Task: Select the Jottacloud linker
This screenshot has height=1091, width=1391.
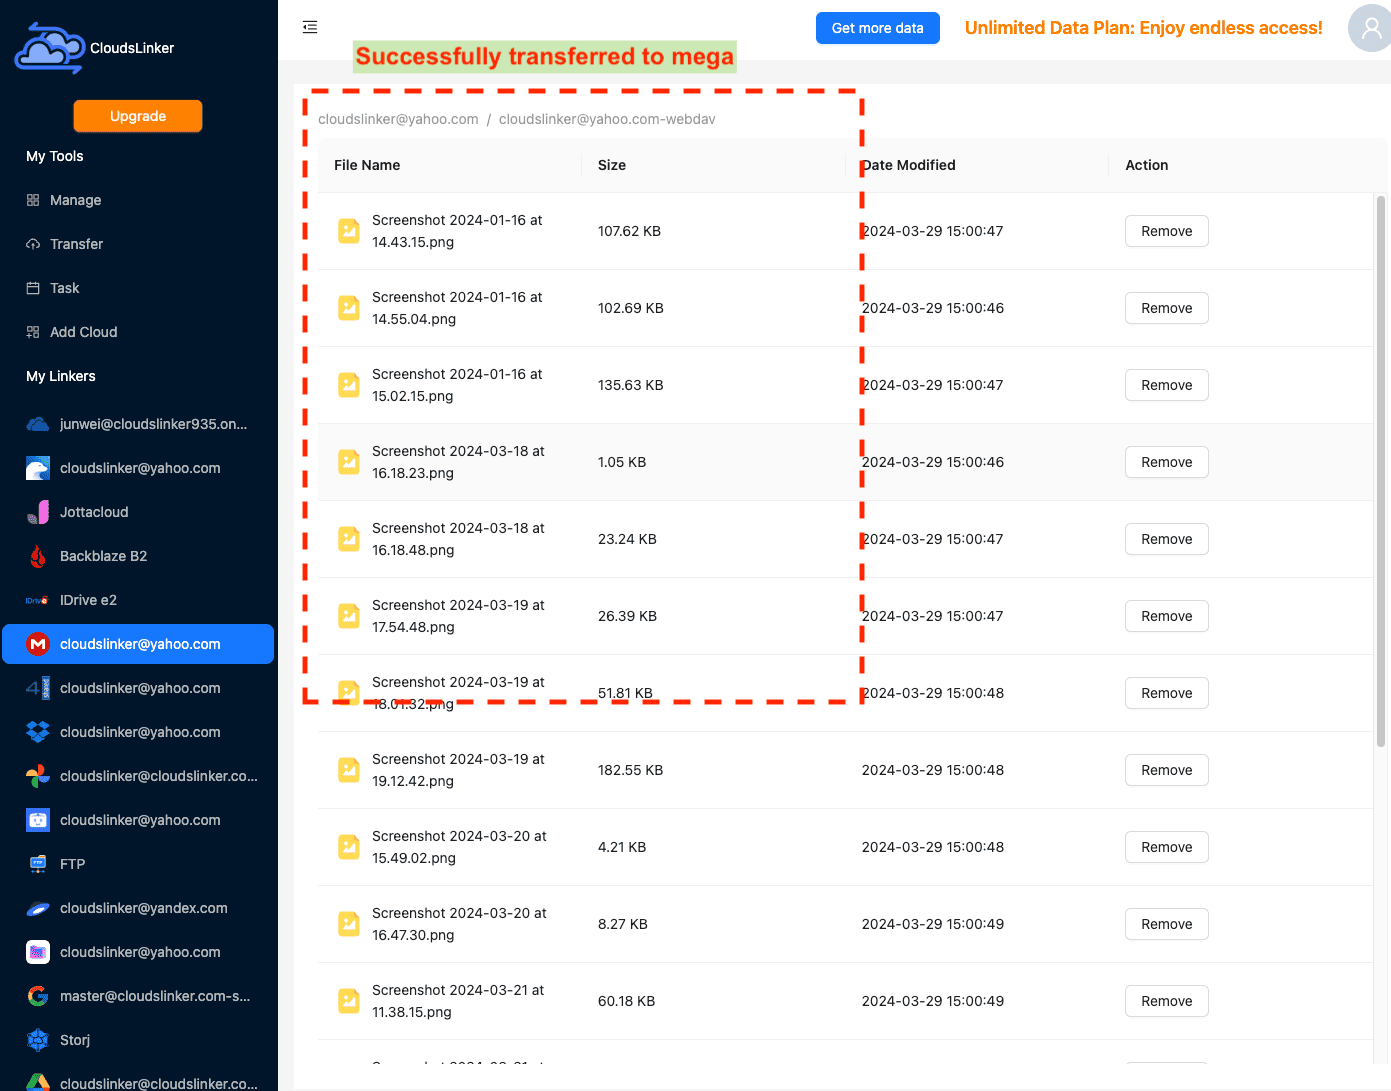Action: point(138,512)
